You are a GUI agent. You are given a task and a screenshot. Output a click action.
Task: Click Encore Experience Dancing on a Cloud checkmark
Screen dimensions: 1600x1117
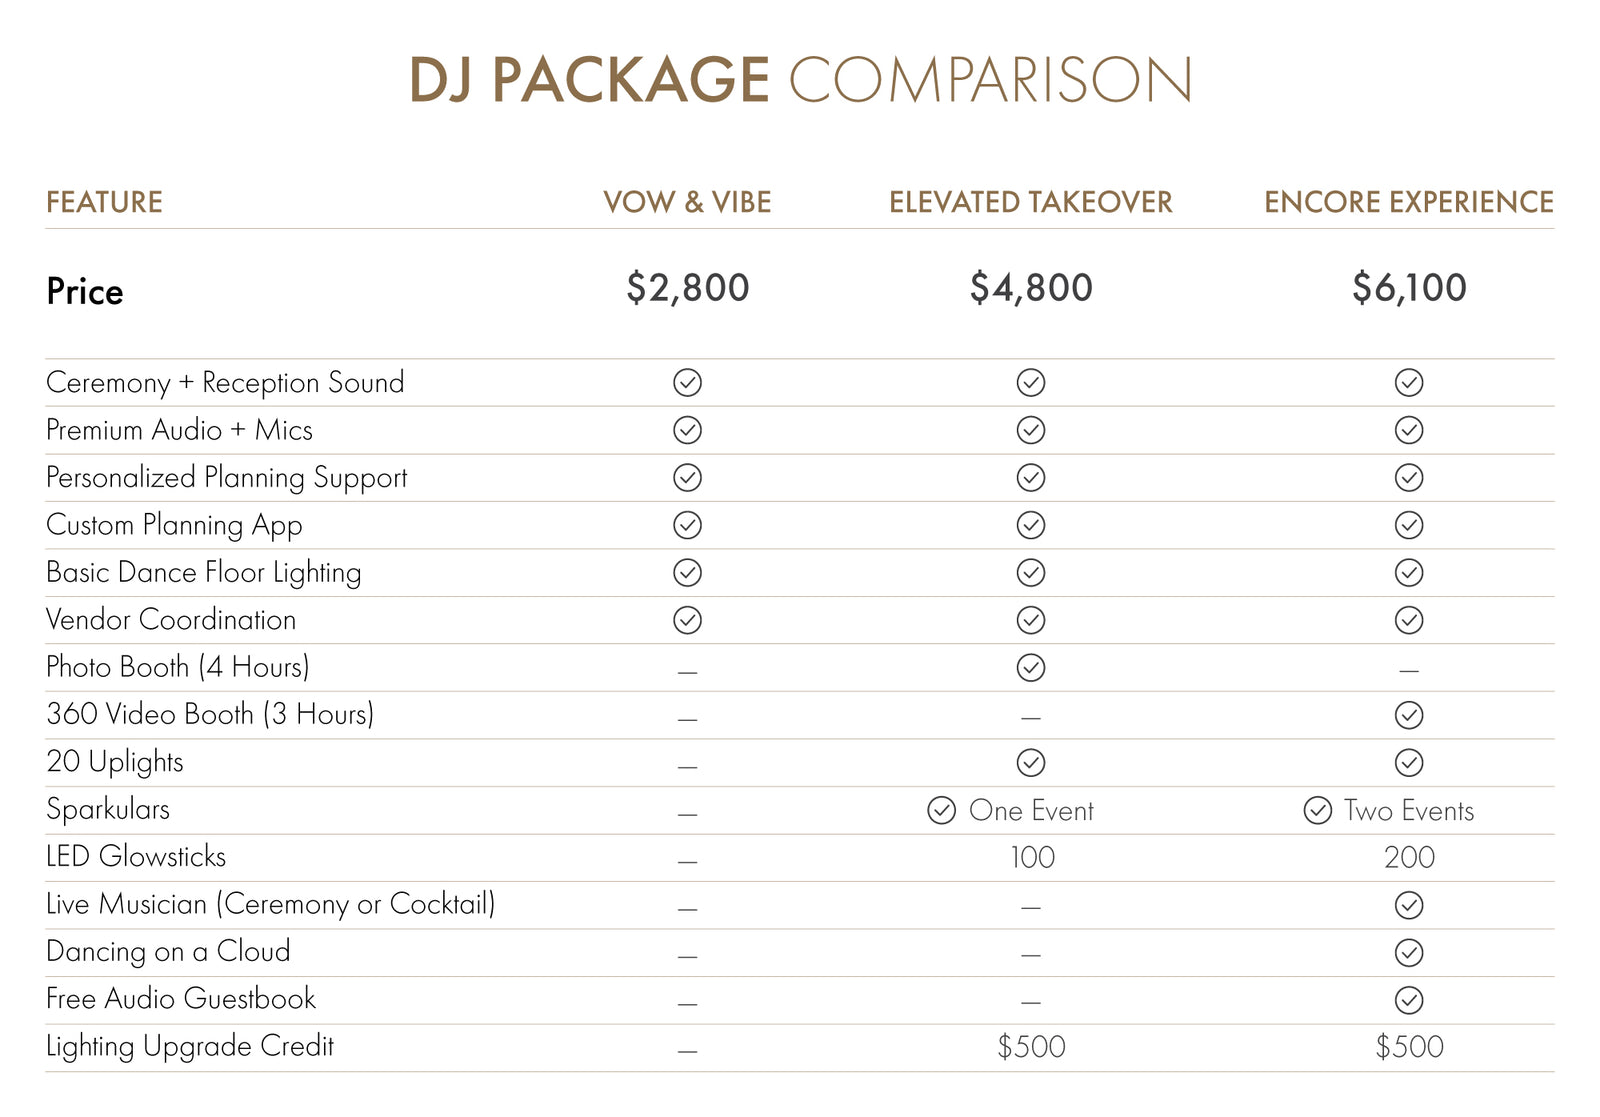pos(1408,953)
